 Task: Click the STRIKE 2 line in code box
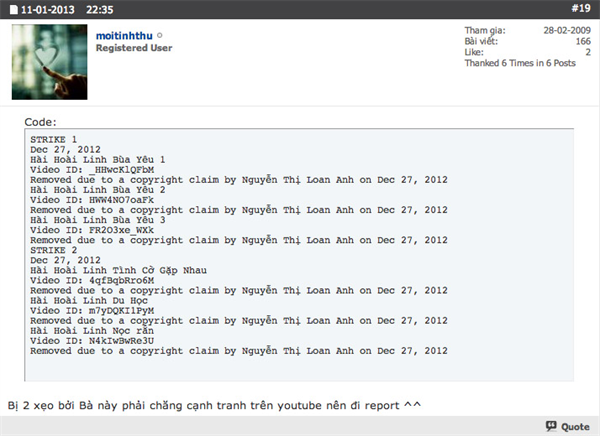53,246
